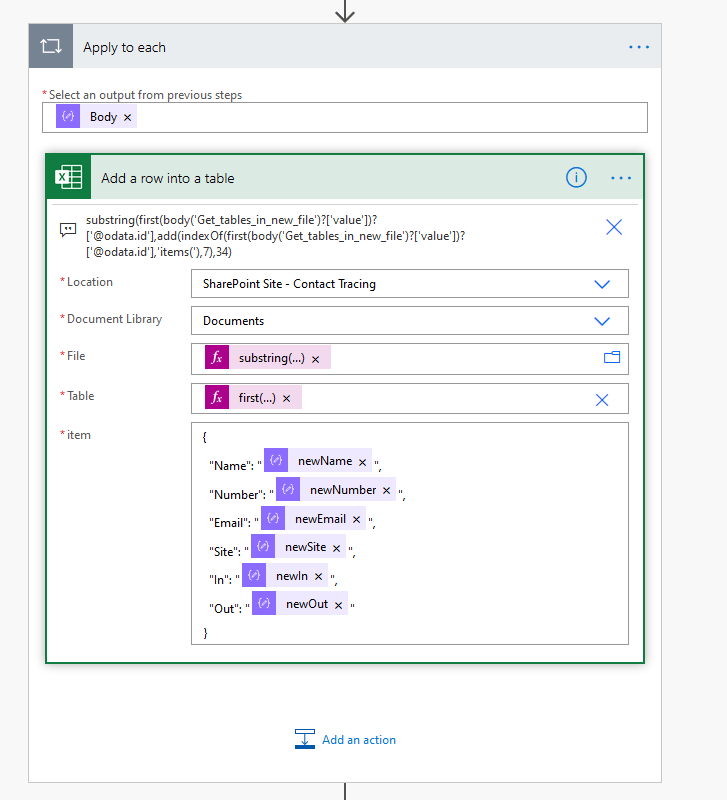Viewport: 727px width, 800px height.
Task: Remove the newEmail token from item
Action: pos(356,520)
